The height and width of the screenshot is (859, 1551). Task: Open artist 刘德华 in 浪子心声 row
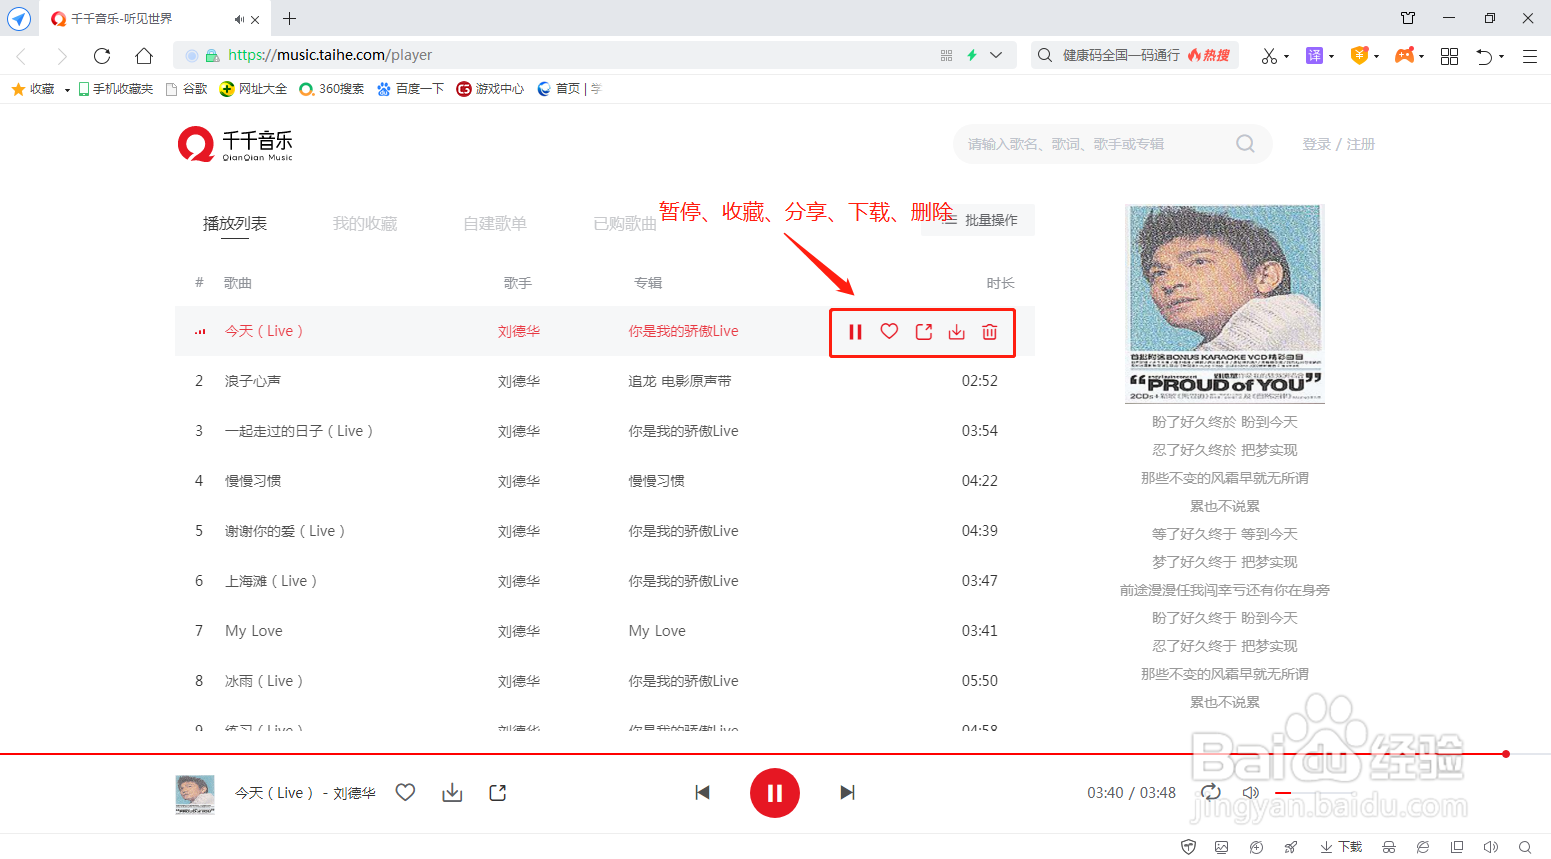tap(519, 381)
